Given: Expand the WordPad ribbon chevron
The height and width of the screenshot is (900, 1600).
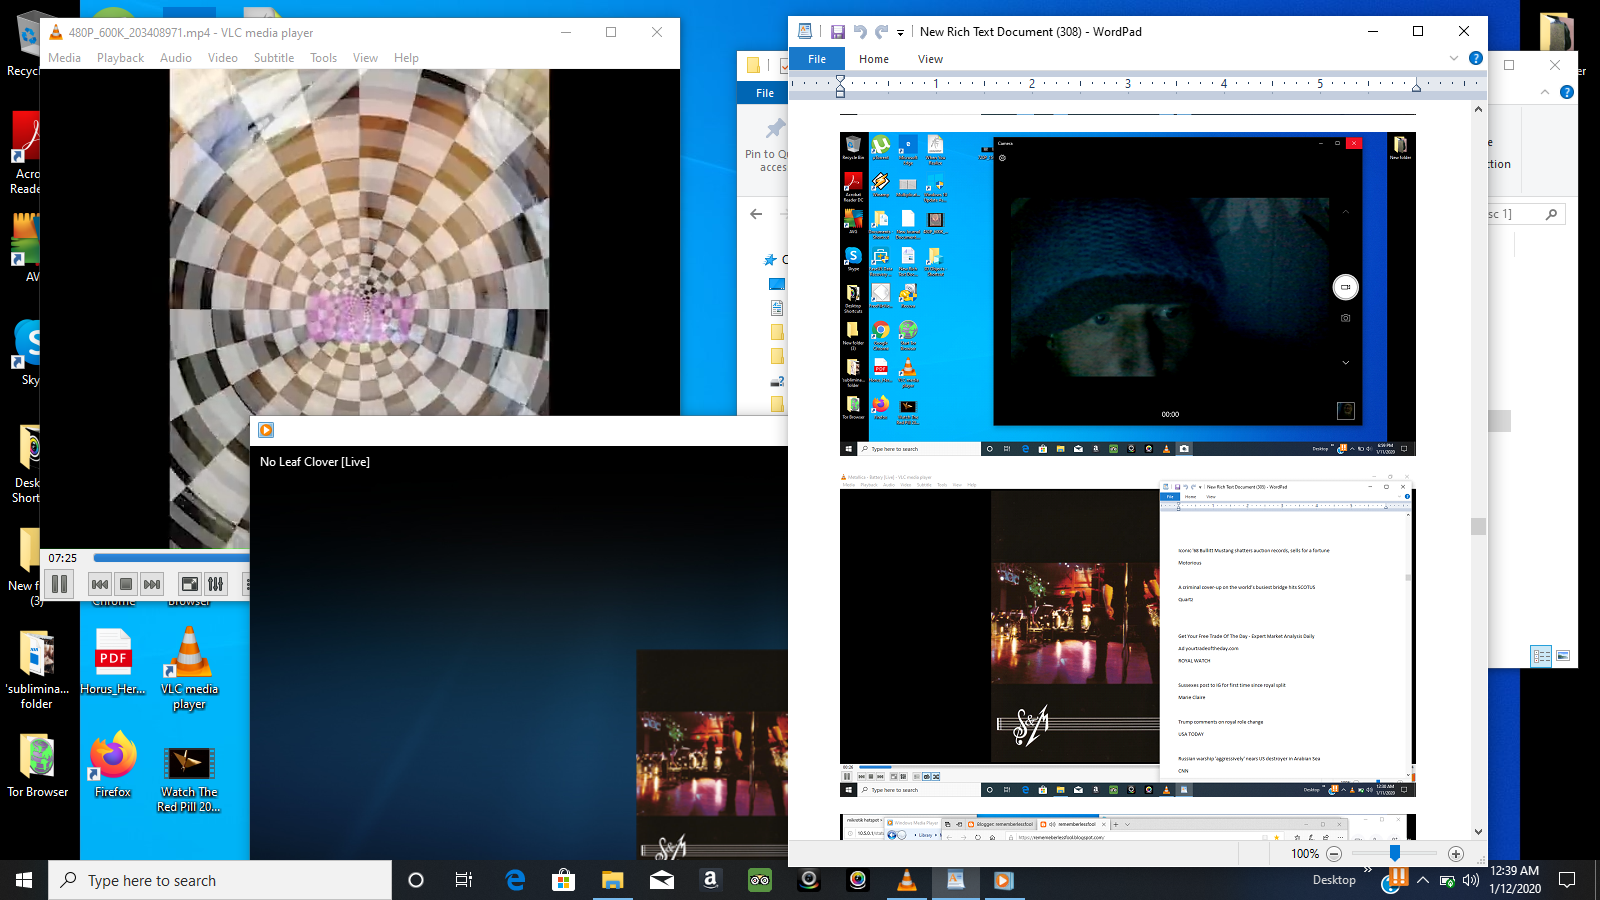Looking at the screenshot, I should 1454,58.
